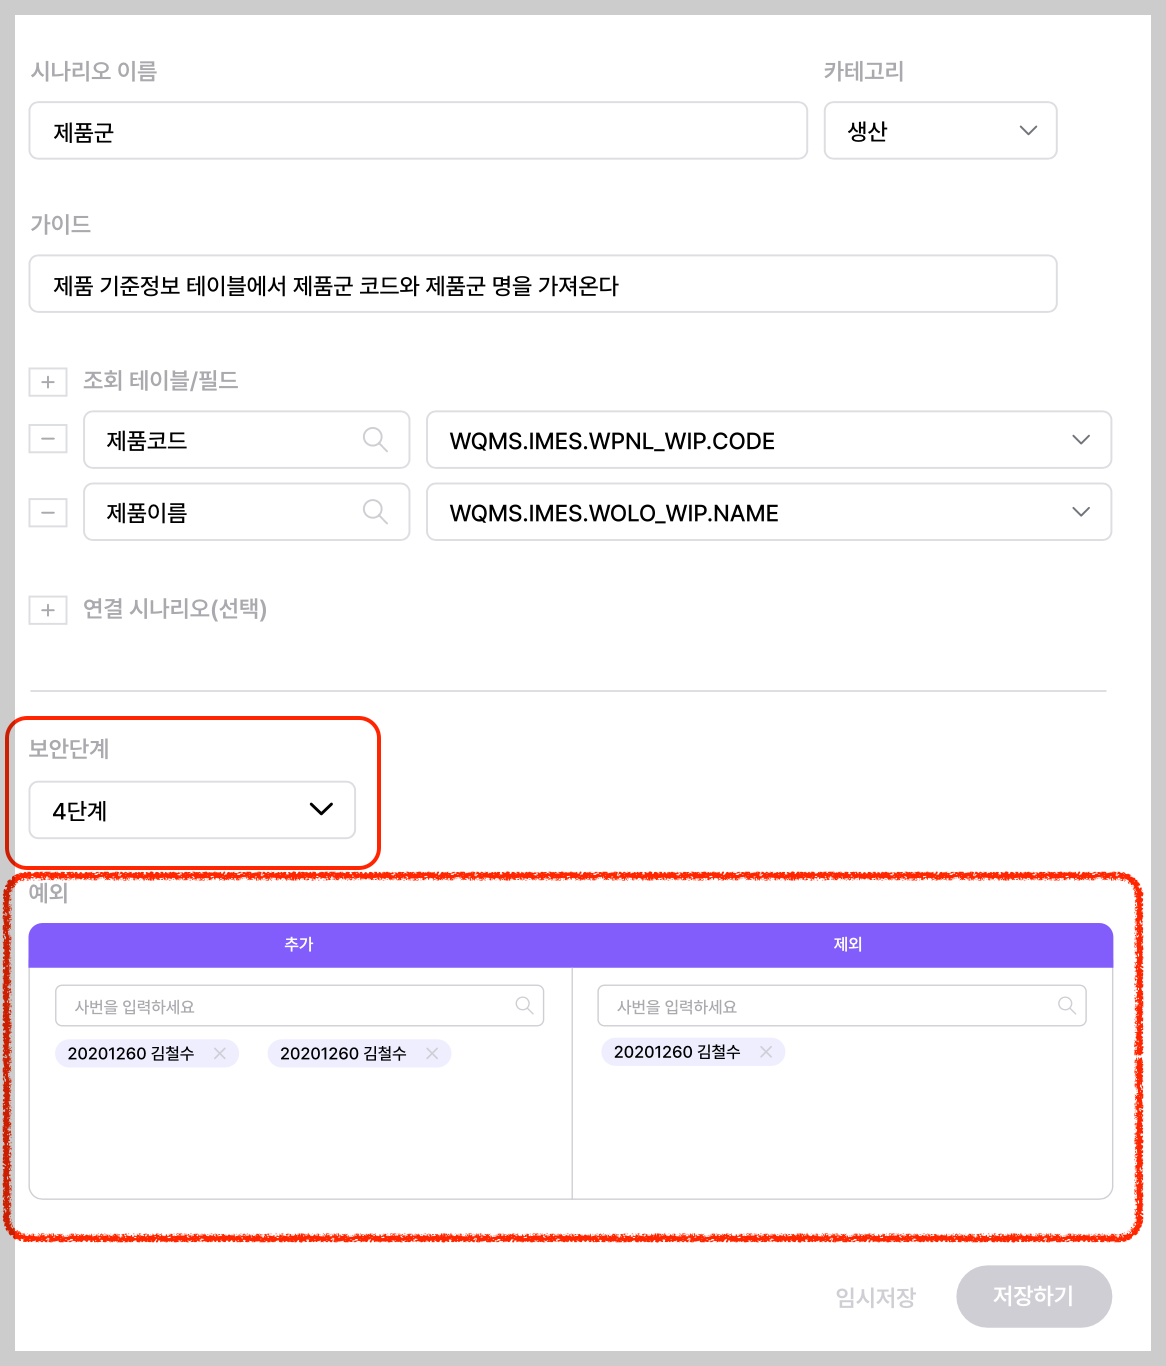Image resolution: width=1166 pixels, height=1366 pixels.
Task: Click the plus icon for 연결 시나리오(선택)
Action: 48,610
